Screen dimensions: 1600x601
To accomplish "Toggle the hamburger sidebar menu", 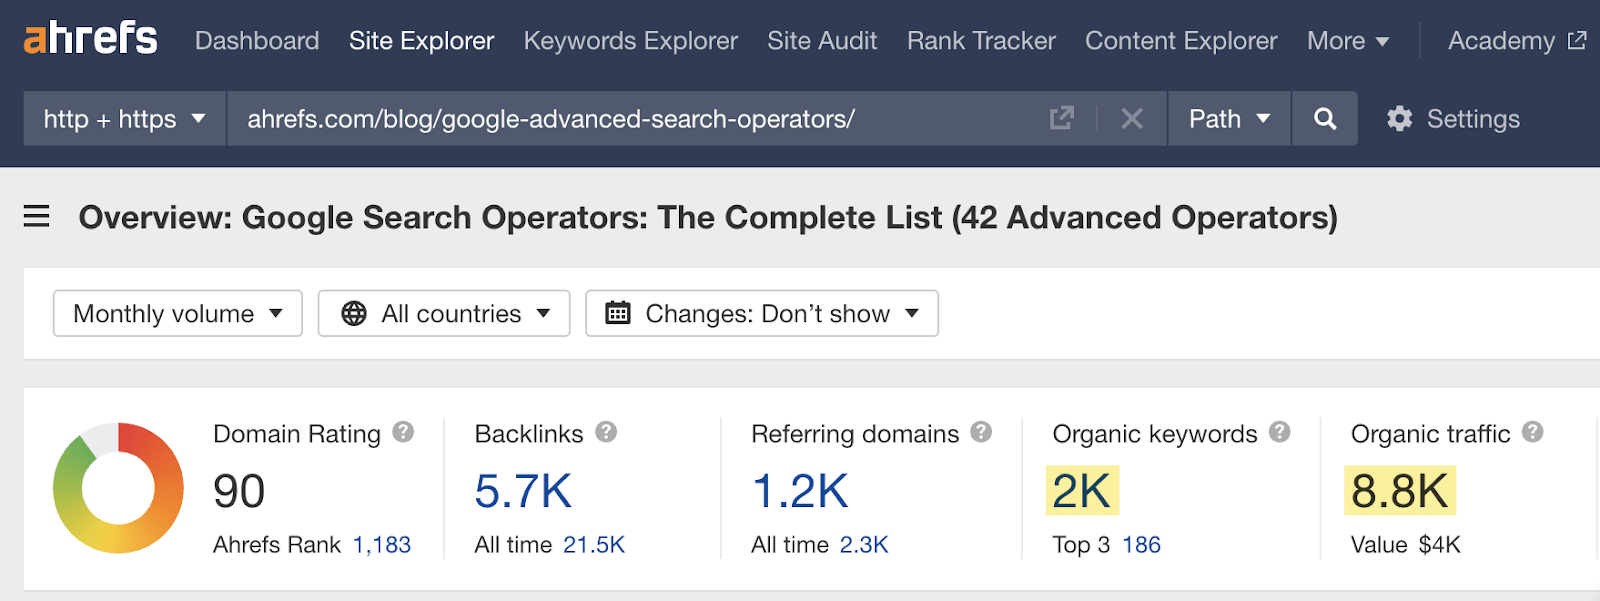I will click(37, 216).
